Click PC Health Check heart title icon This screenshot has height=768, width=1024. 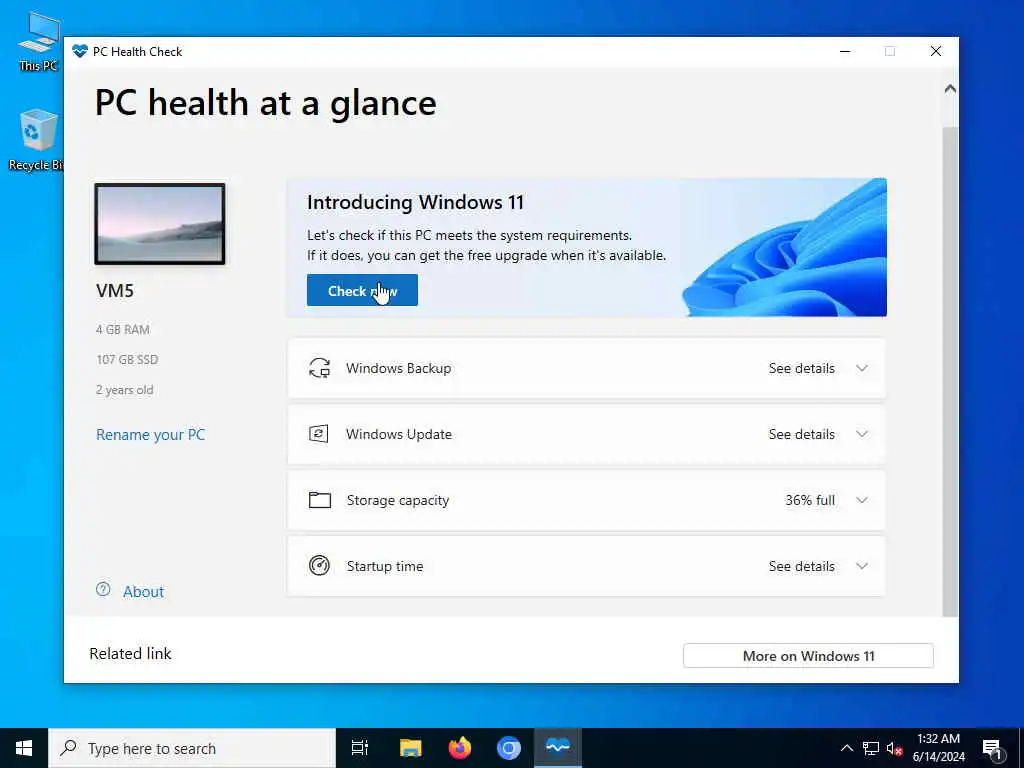pos(80,51)
